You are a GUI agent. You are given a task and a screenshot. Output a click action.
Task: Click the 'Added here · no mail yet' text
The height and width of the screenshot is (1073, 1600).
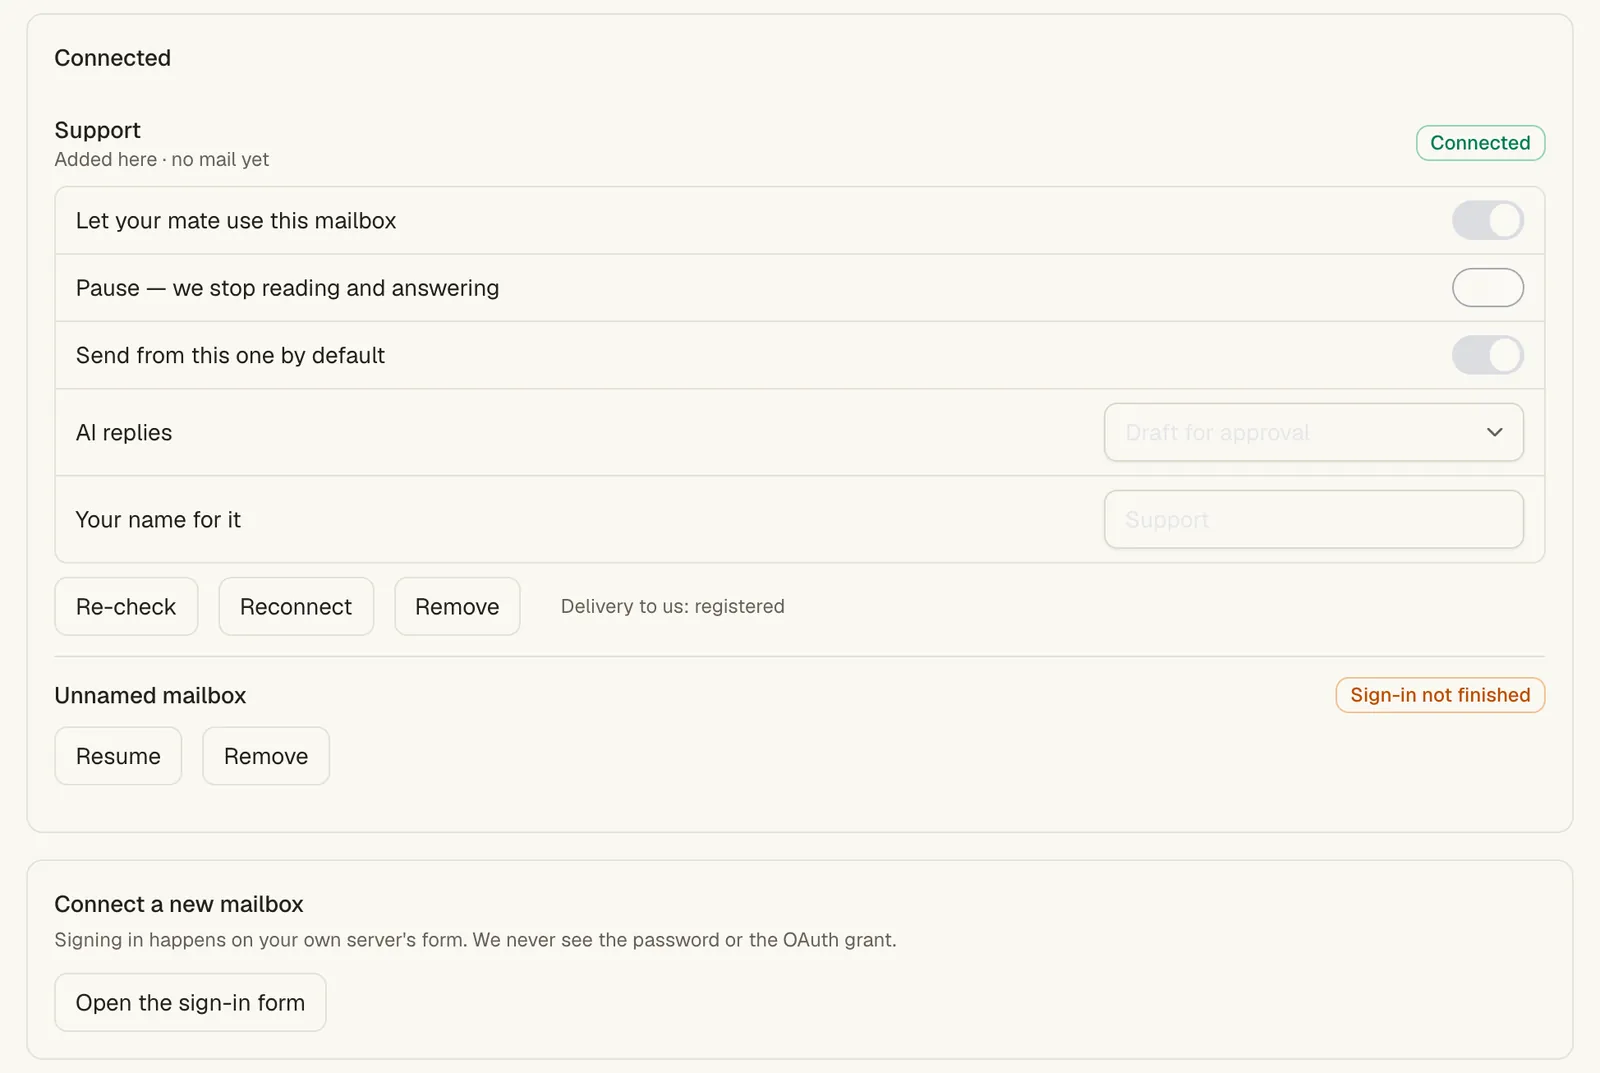162,159
